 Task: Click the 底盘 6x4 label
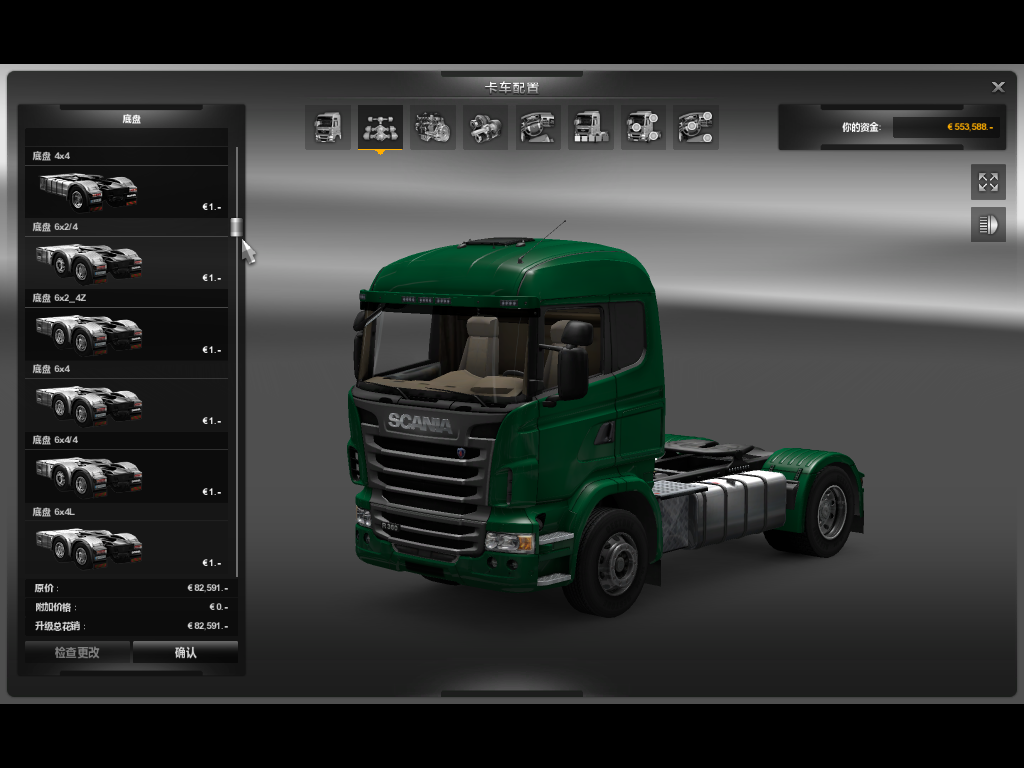click(x=51, y=369)
